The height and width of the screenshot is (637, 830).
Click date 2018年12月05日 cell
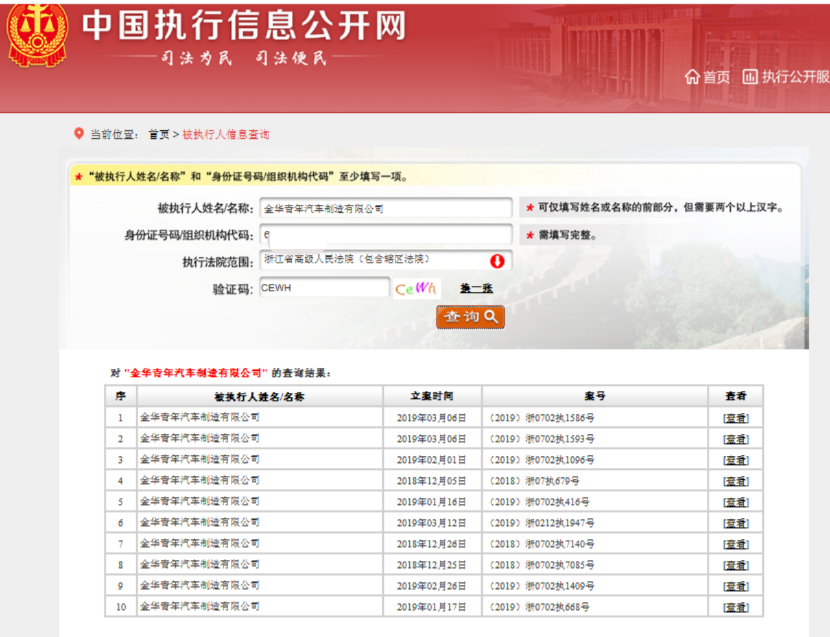pyautogui.click(x=431, y=481)
